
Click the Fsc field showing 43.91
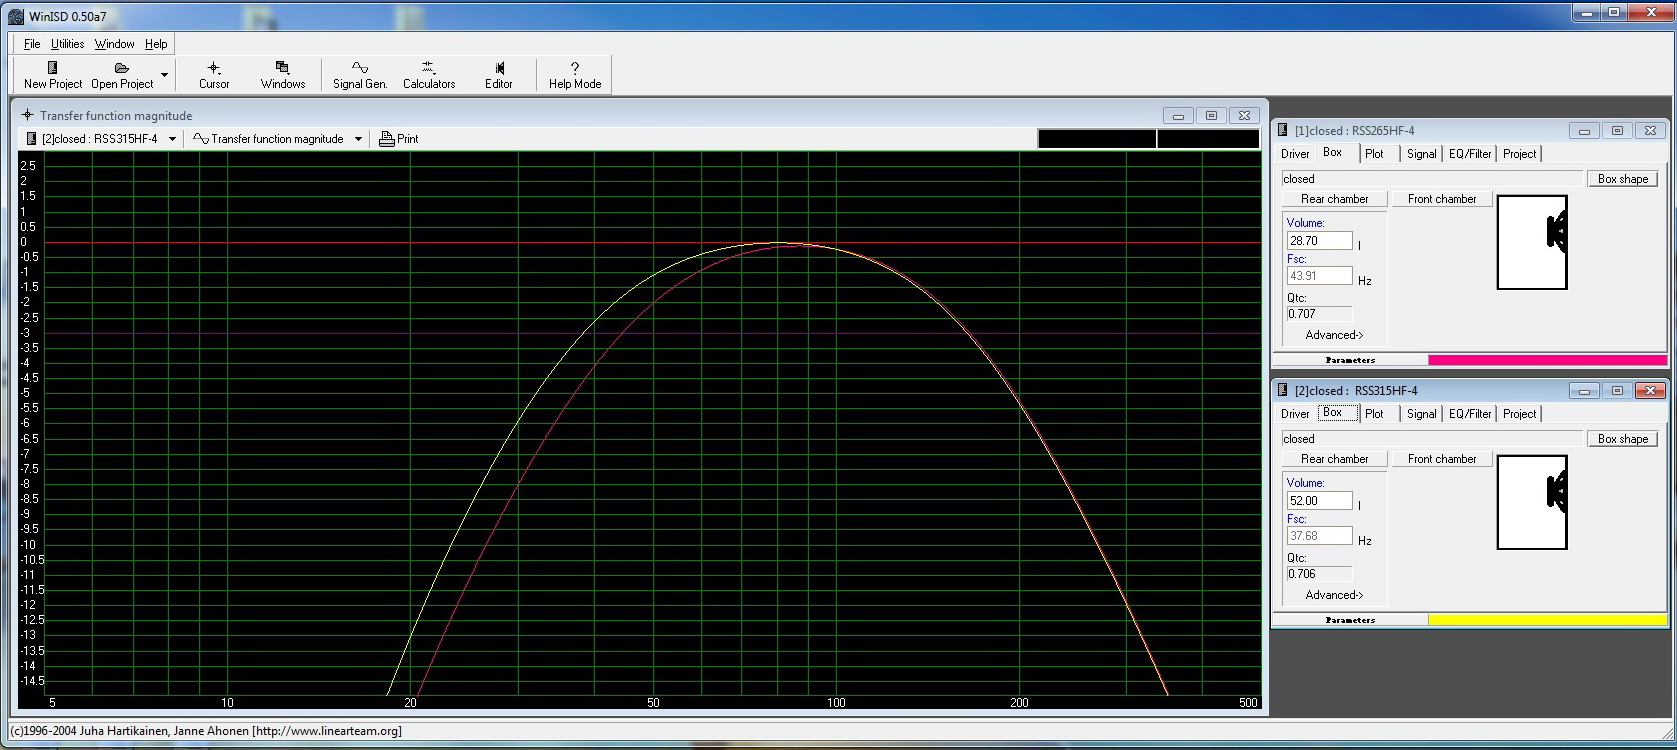coord(1319,276)
